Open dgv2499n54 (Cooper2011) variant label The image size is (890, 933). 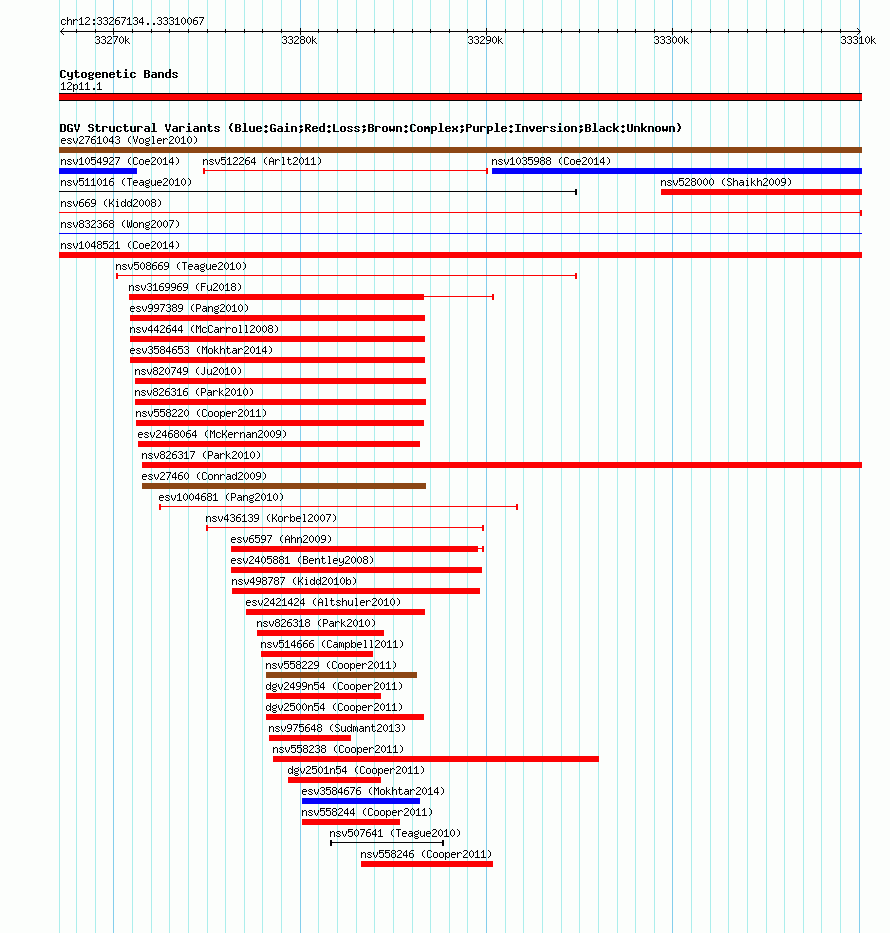pyautogui.click(x=334, y=687)
